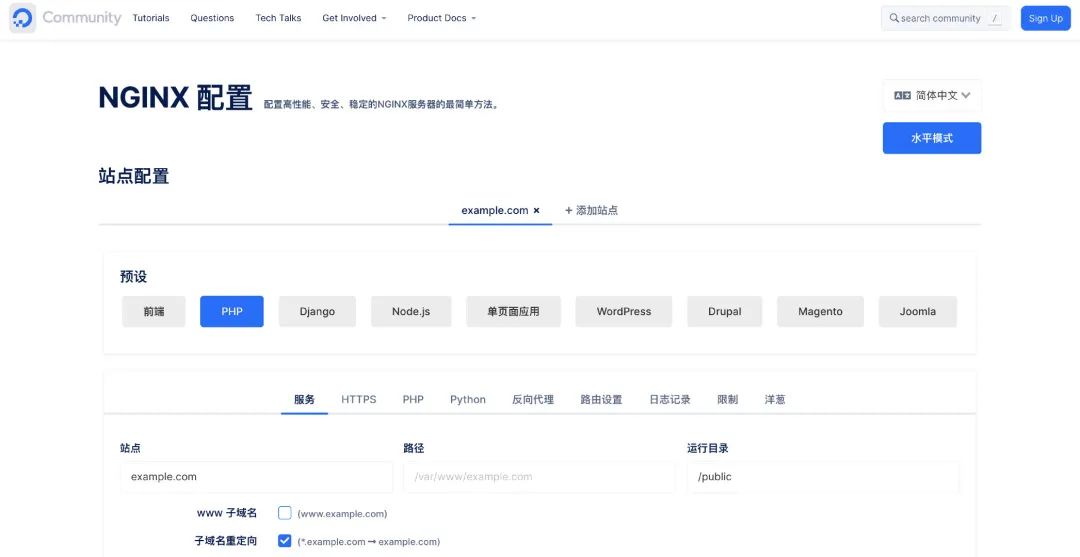1080x557 pixels.
Task: Select the 单页面应用 preset
Action: pos(513,311)
